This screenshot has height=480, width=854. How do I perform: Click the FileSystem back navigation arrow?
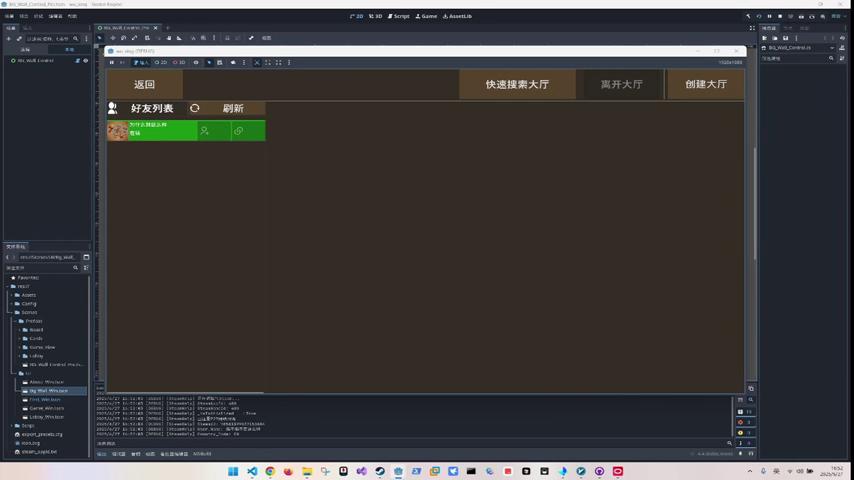tap(8, 257)
